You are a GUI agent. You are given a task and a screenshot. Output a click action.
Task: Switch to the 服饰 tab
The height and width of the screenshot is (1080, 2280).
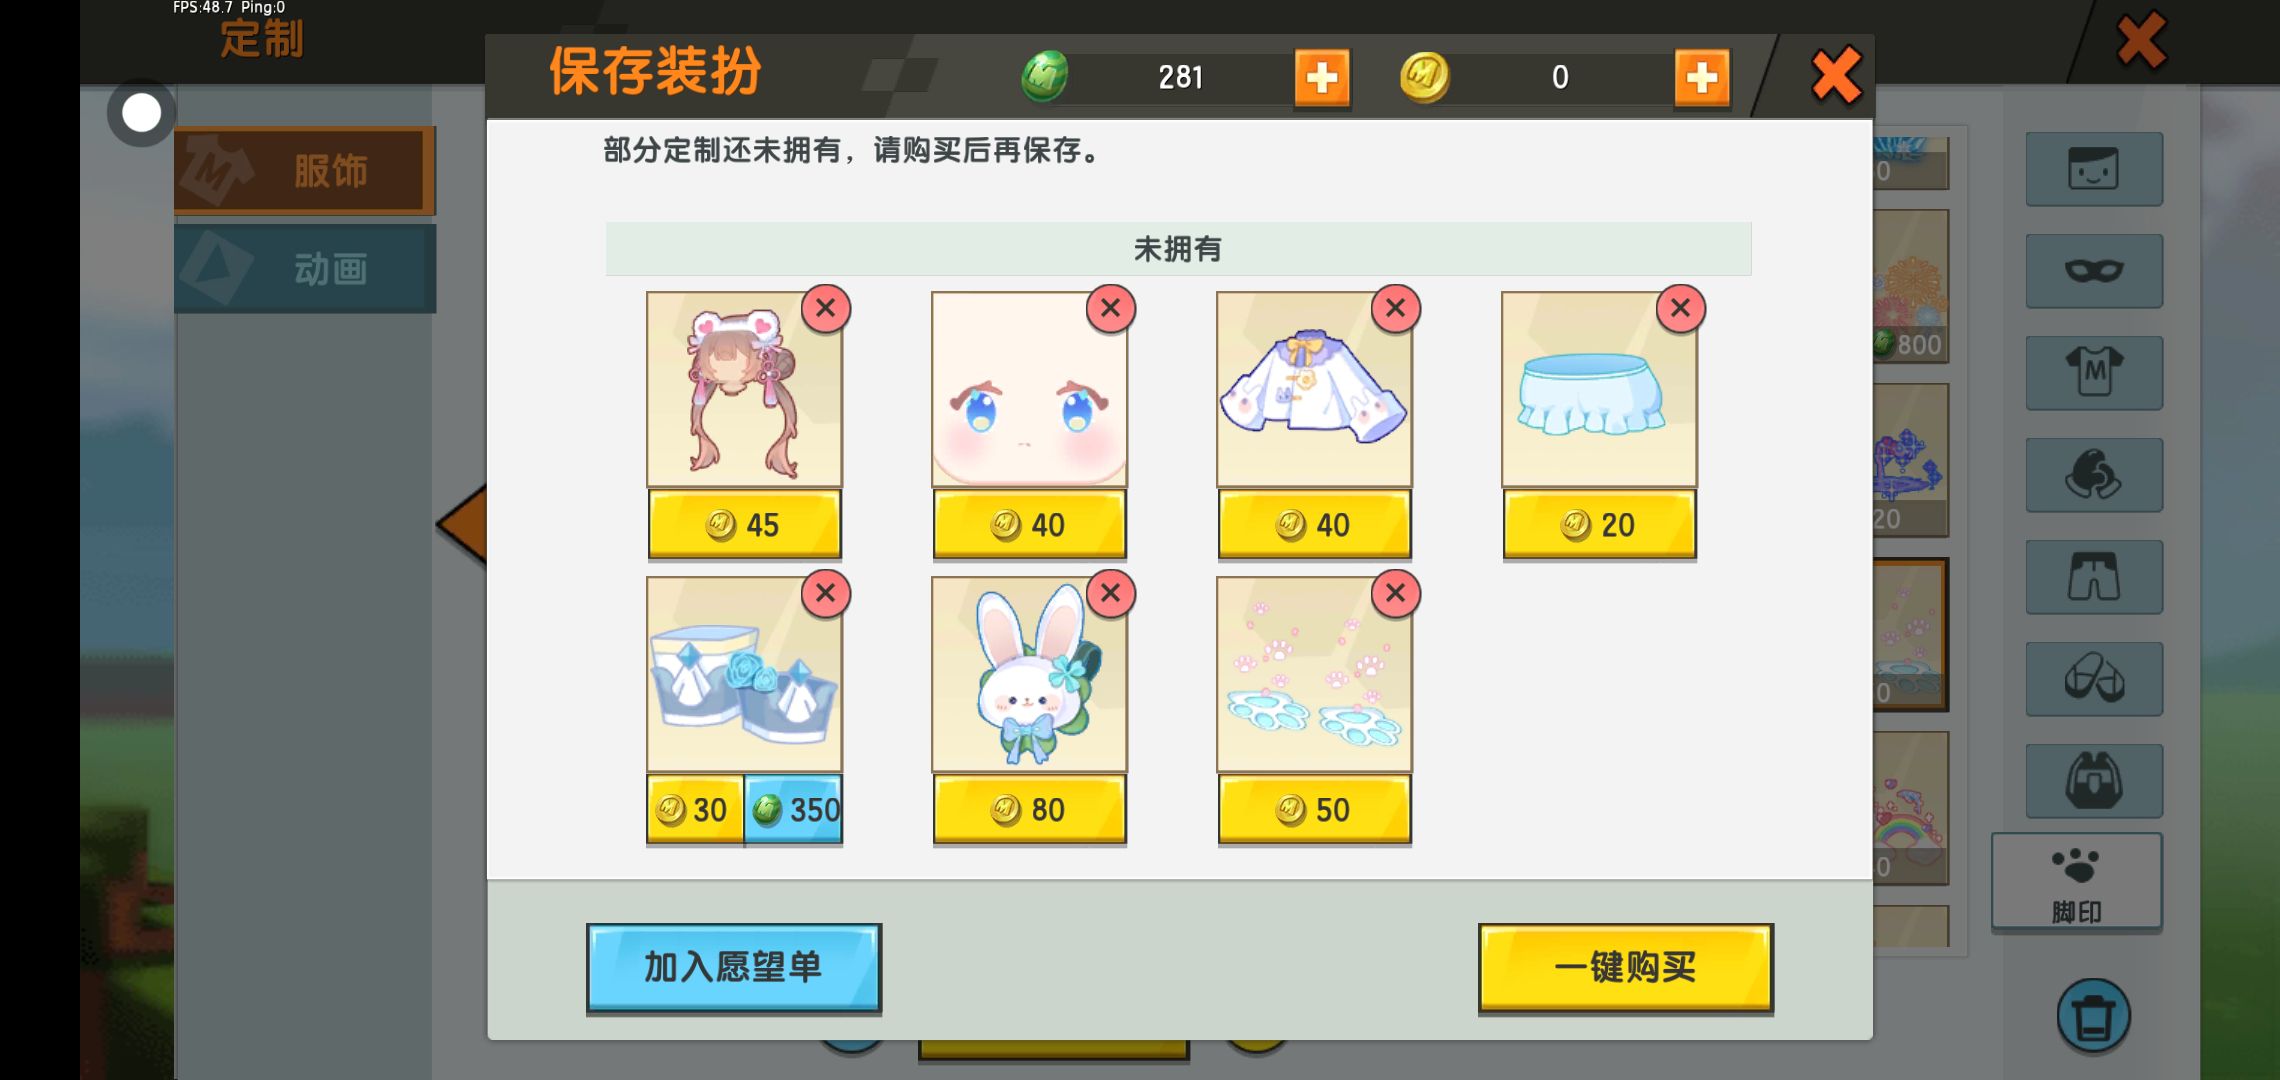pos(304,170)
